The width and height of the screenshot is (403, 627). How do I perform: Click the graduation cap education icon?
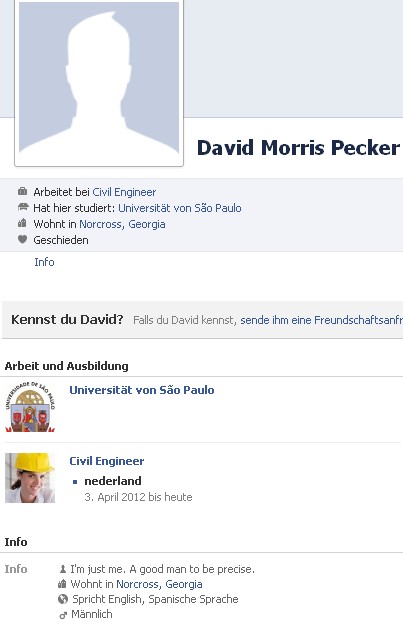[x=24, y=207]
